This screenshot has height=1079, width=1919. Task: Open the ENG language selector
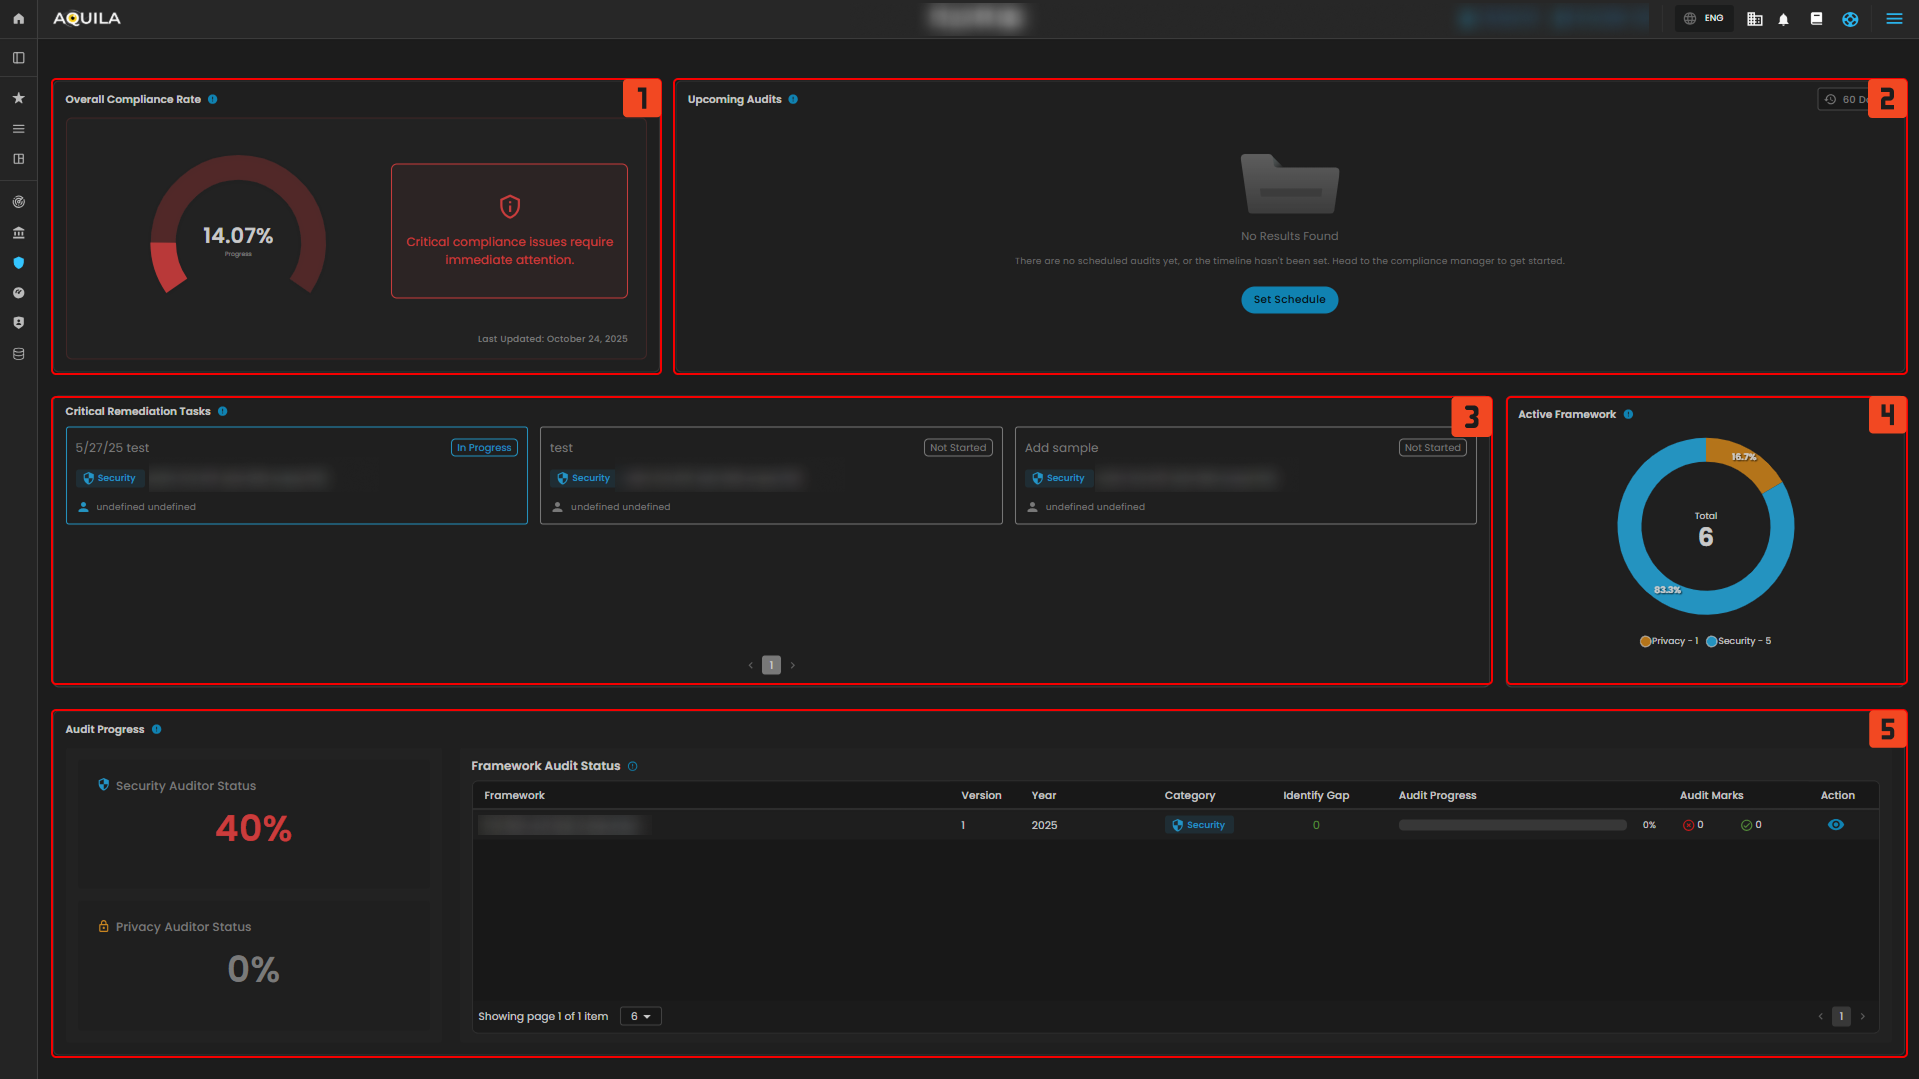[1704, 18]
